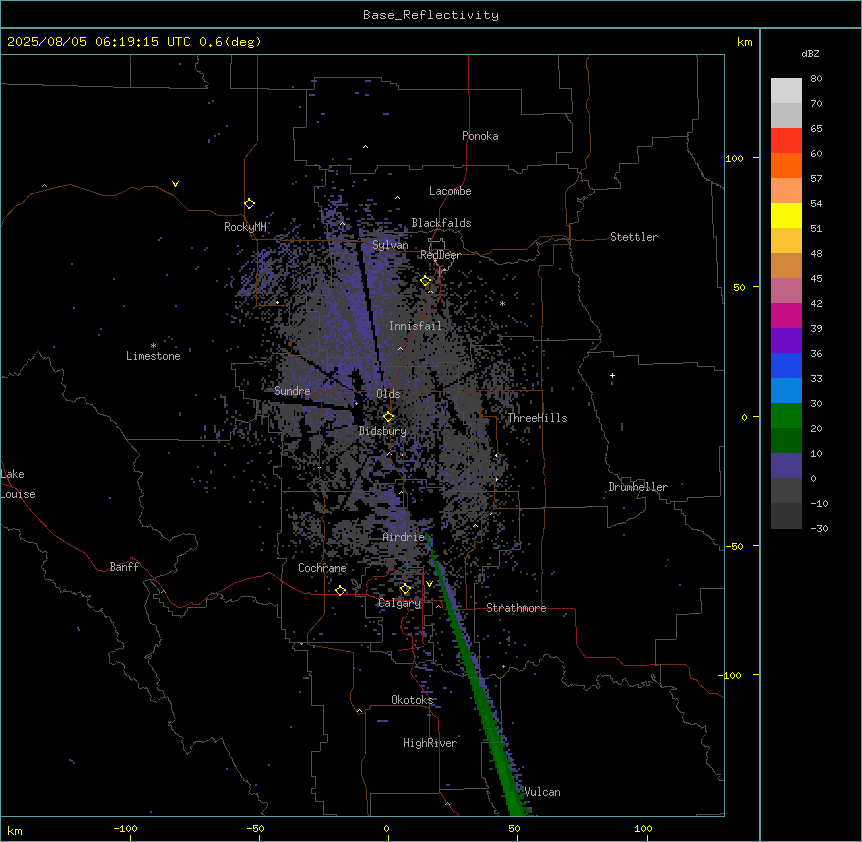Click the Cochrane town label
The height and width of the screenshot is (842, 862).
(x=322, y=568)
